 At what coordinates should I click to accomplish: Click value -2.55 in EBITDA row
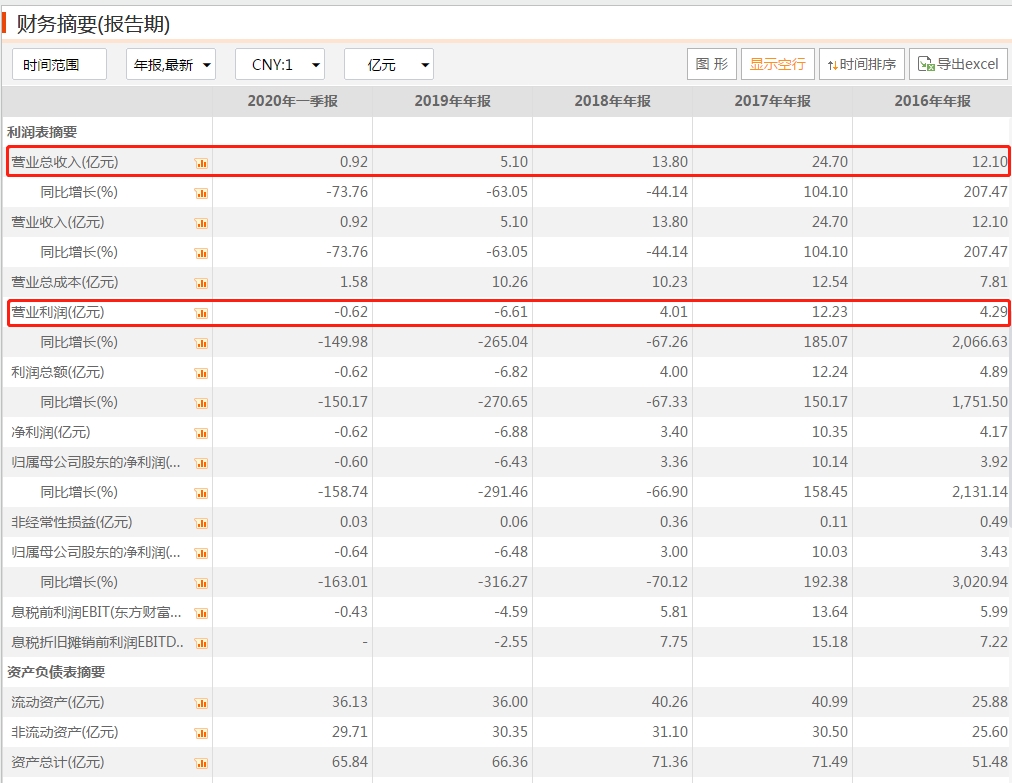click(x=511, y=642)
